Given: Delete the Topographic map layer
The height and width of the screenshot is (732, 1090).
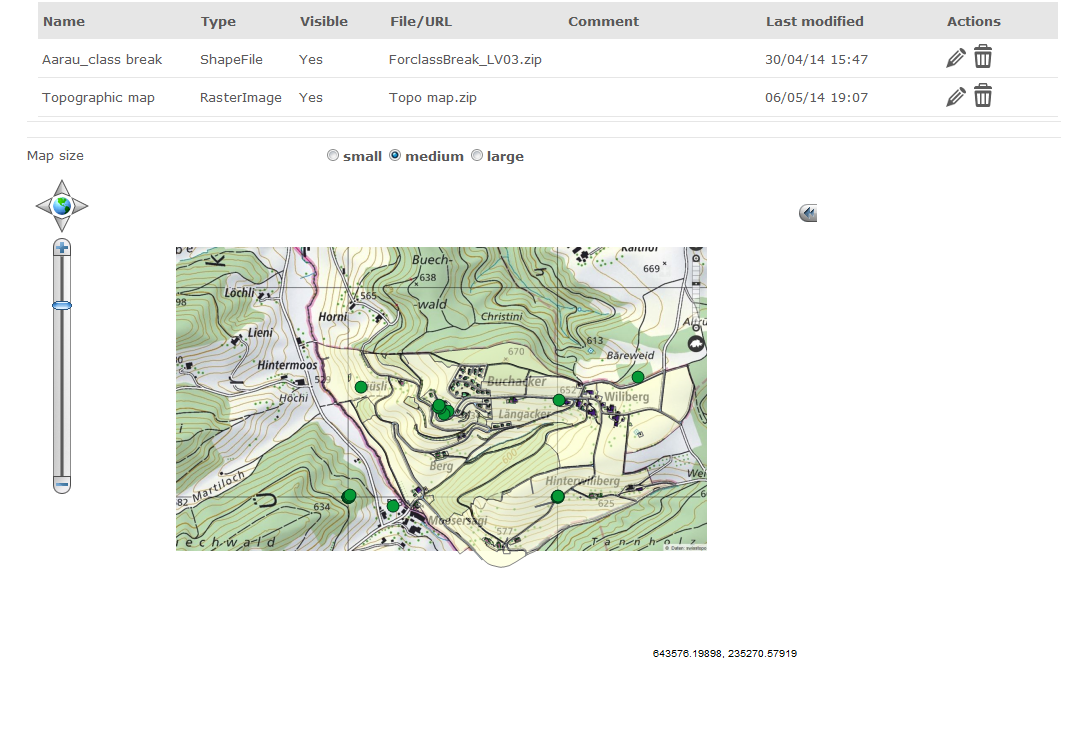Looking at the screenshot, I should (983, 95).
